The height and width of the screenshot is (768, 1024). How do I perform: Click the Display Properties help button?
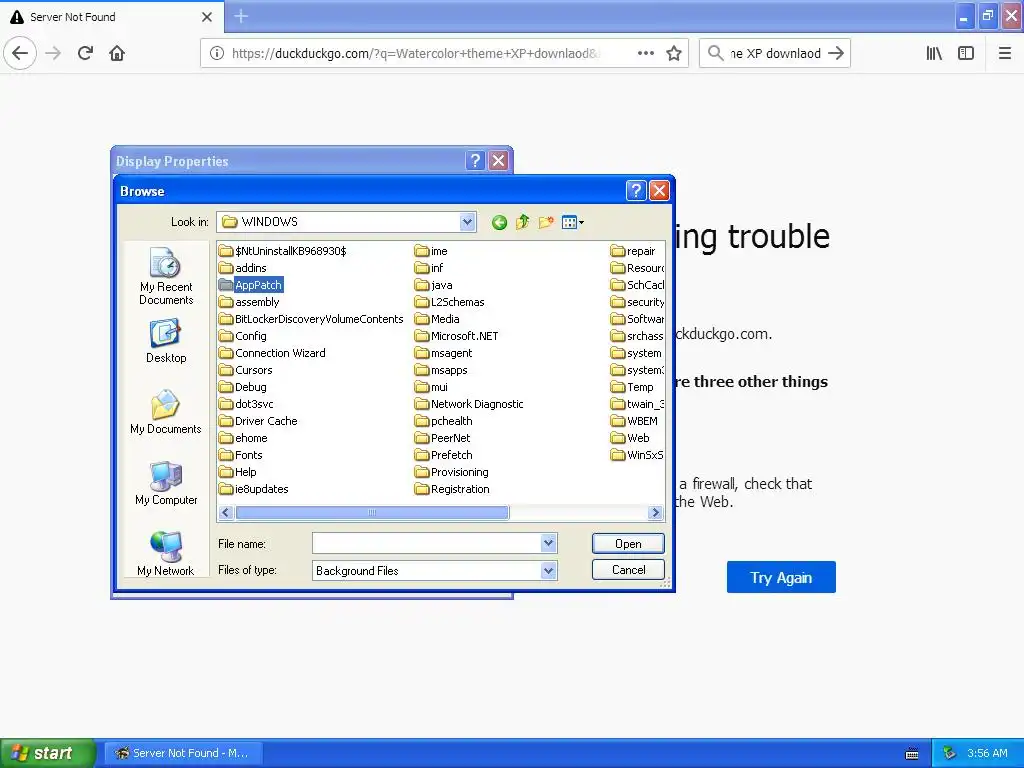[475, 161]
